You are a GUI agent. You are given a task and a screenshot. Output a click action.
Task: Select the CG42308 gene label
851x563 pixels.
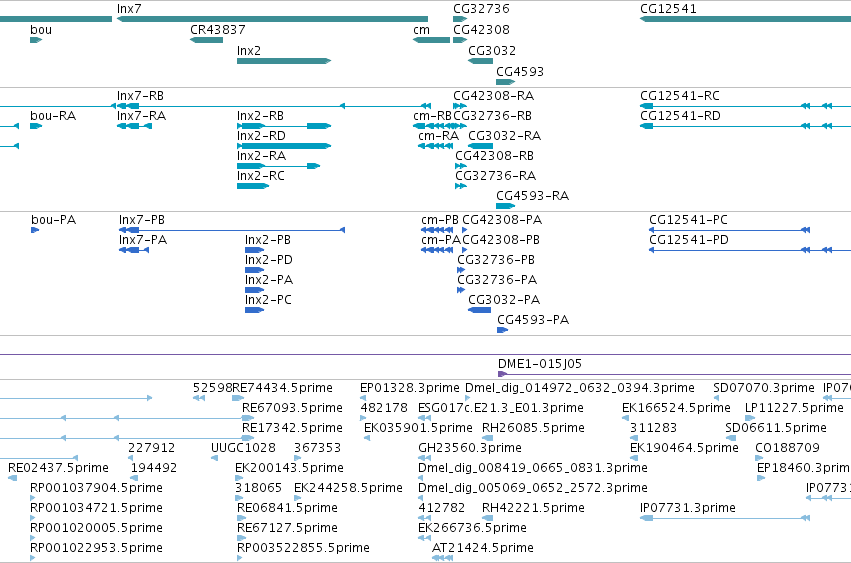pos(481,30)
